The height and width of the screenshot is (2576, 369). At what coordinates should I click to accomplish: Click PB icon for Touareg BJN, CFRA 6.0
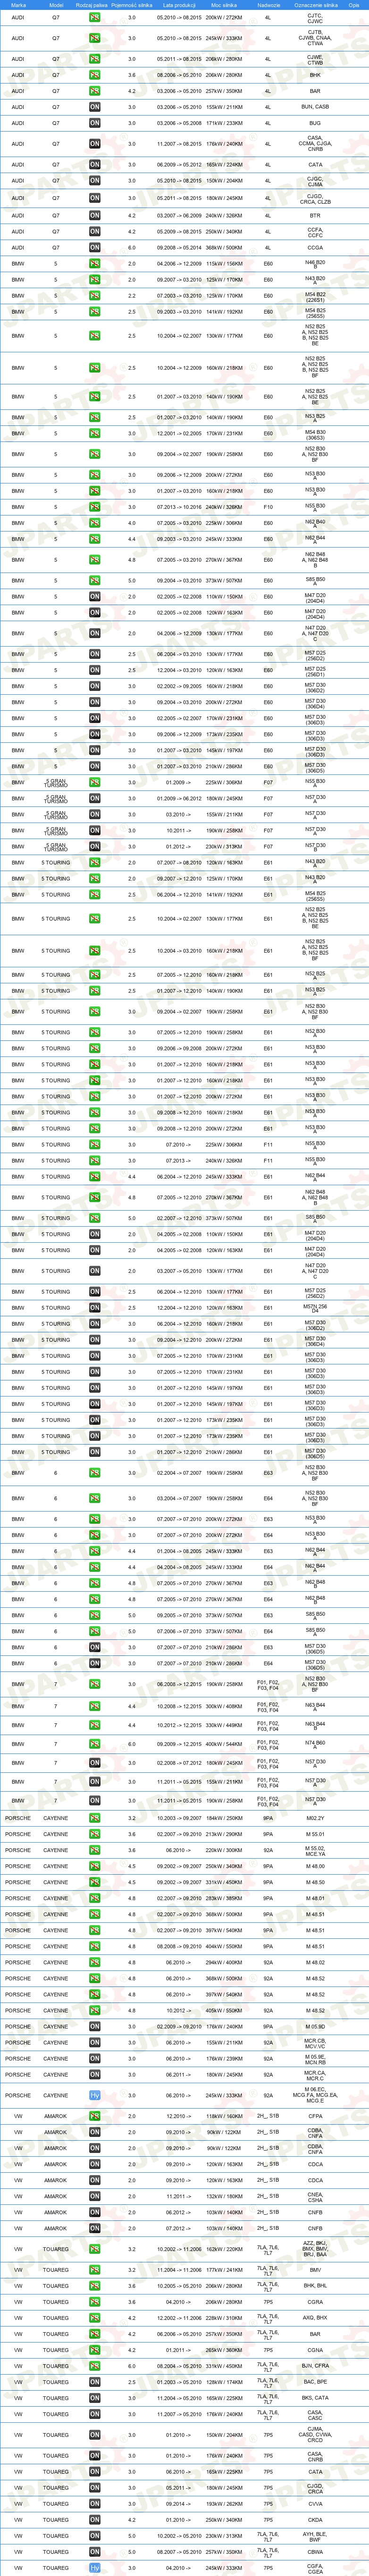pyautogui.click(x=95, y=2366)
